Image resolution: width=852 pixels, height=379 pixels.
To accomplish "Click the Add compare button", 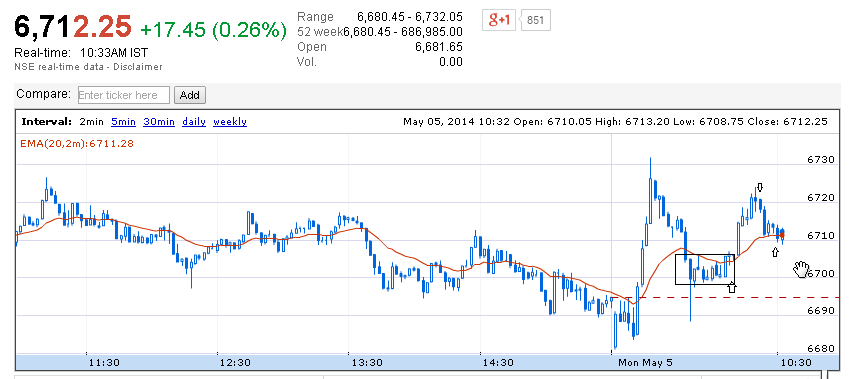I will pos(190,95).
